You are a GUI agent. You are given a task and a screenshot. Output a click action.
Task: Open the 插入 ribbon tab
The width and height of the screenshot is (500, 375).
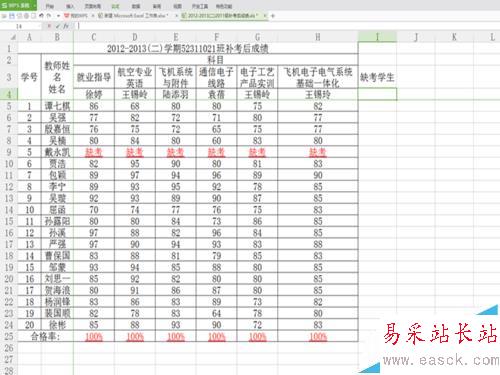point(70,6)
